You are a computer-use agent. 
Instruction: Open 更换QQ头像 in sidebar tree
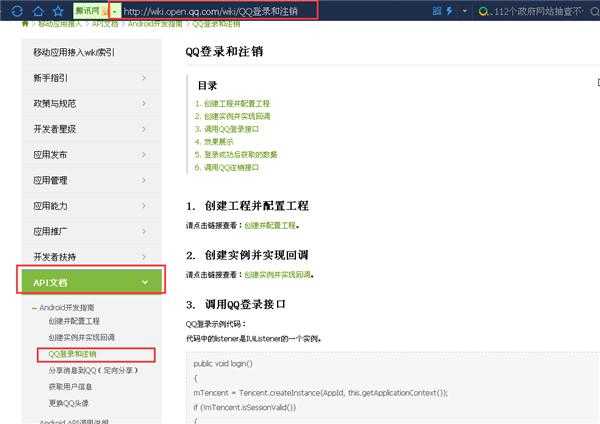[68, 403]
